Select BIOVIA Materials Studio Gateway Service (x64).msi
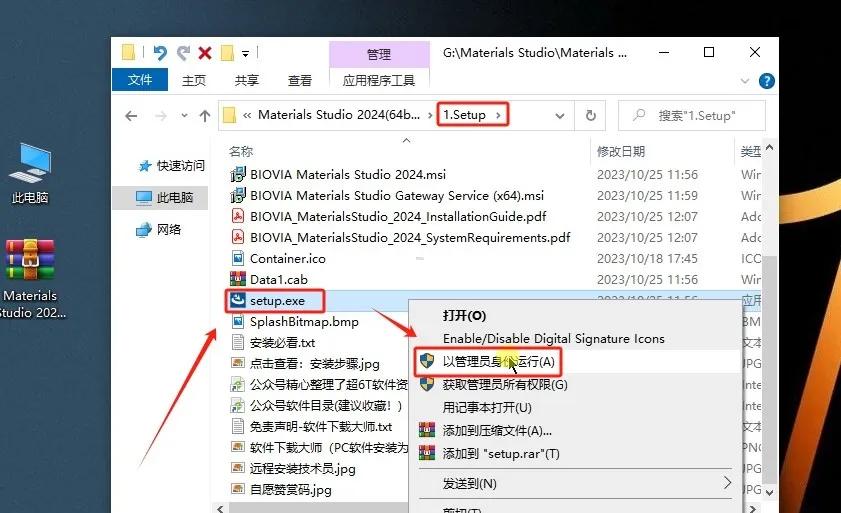This screenshot has height=513, width=841. (x=397, y=195)
